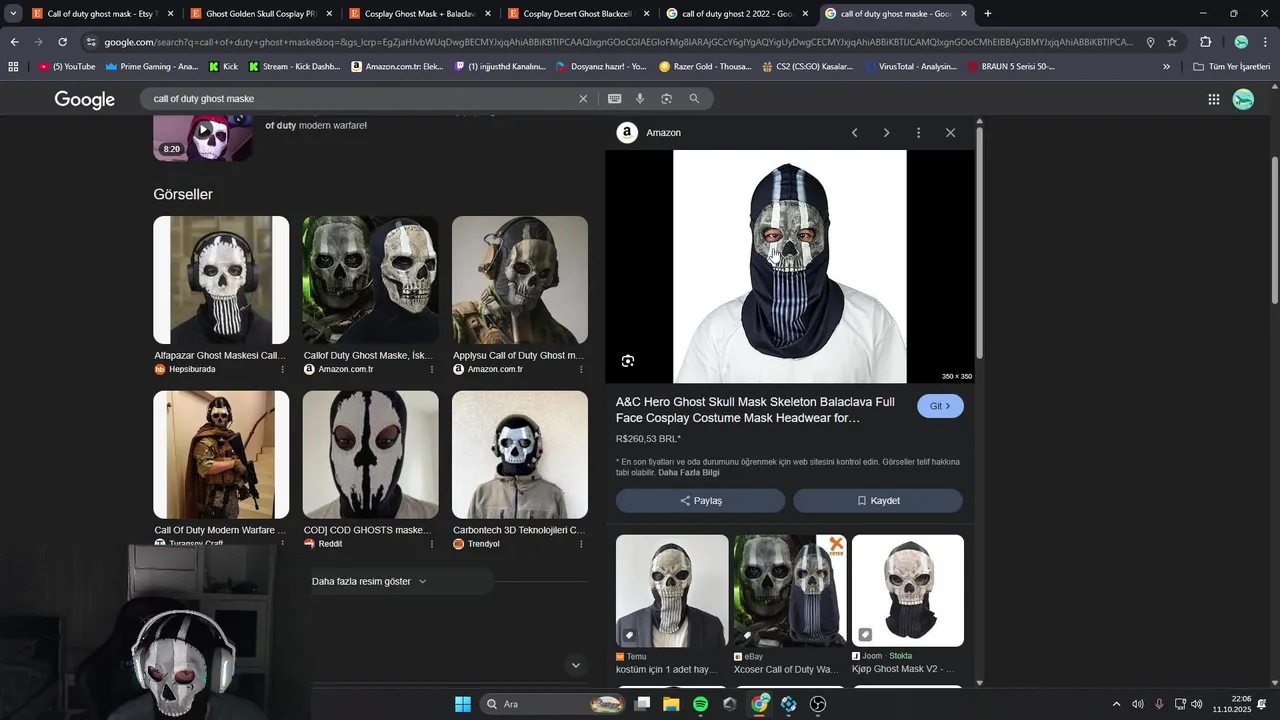Clear the Google search box text
This screenshot has height=720, width=1280.
click(x=583, y=99)
